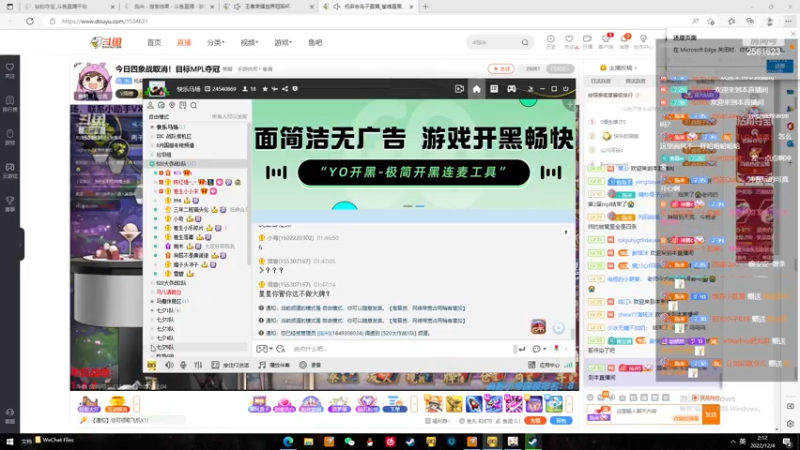The width and height of the screenshot is (800, 450).
Task: Select the 垃圾场 channel in tree
Action: coord(164,155)
